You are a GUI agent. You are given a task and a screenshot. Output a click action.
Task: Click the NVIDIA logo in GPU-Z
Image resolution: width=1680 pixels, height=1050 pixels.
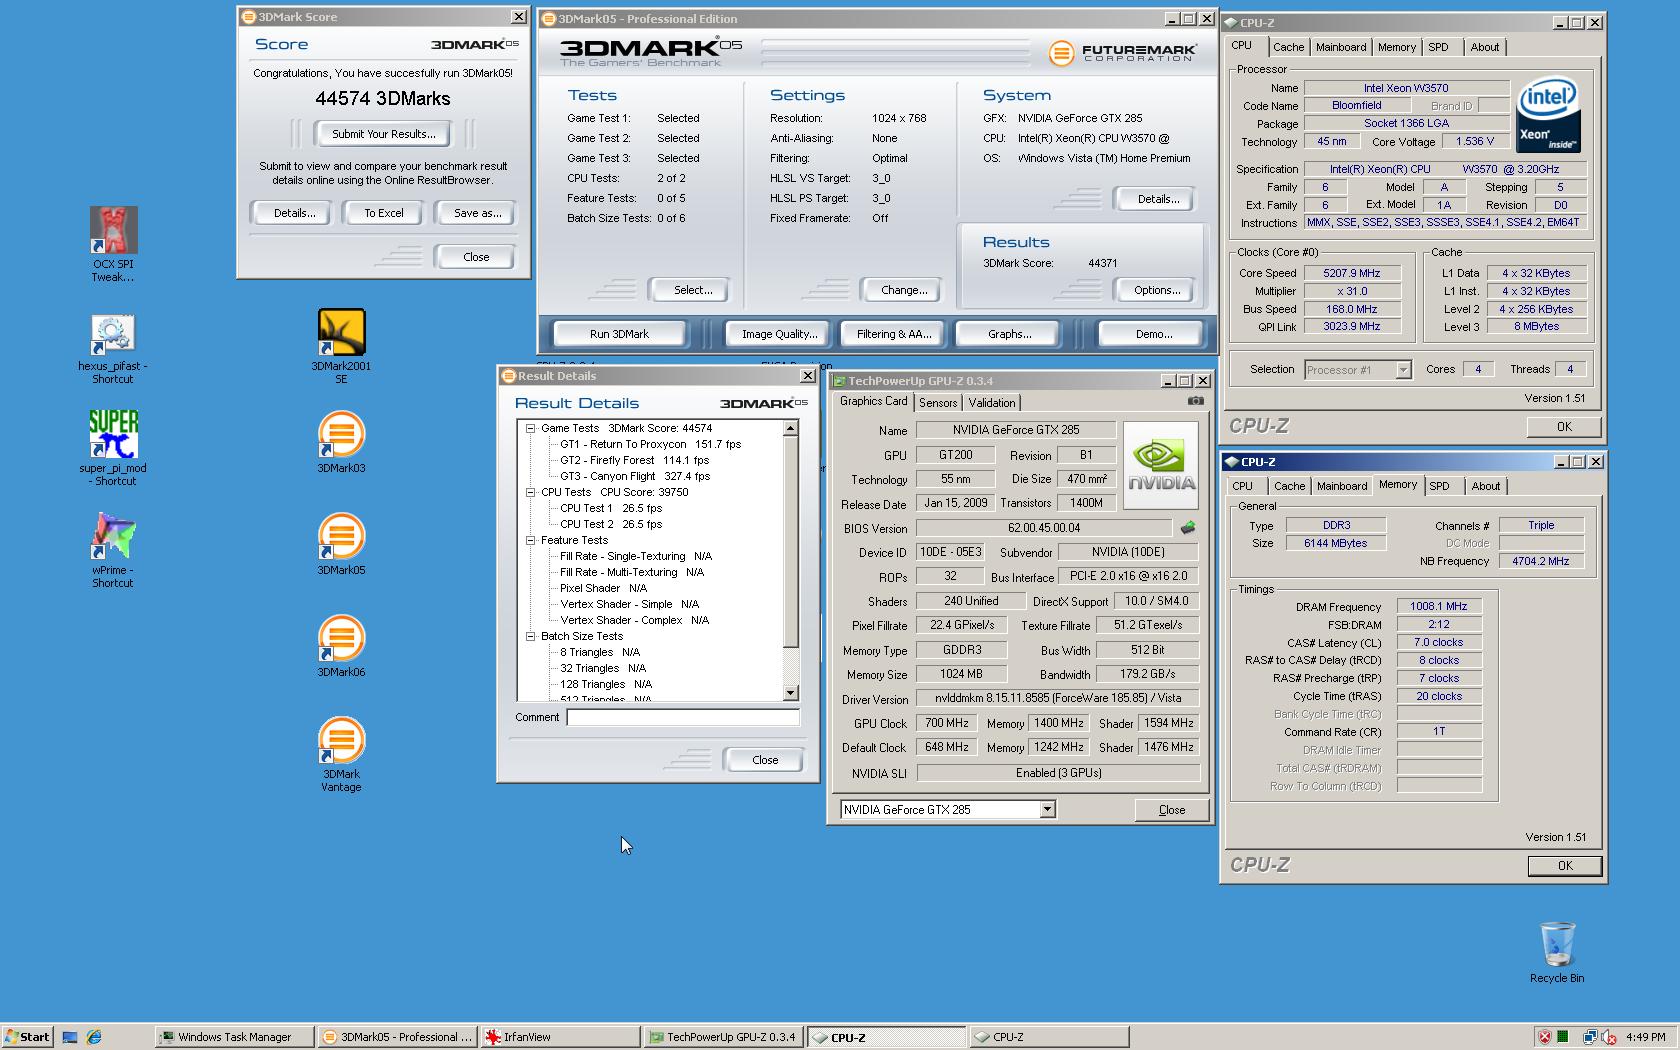(1160, 465)
